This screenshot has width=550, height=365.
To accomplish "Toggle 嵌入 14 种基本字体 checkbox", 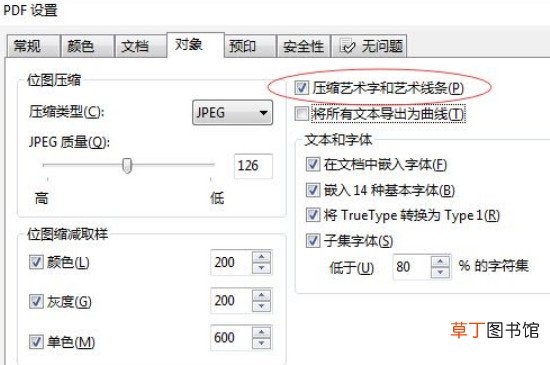I will point(313,190).
